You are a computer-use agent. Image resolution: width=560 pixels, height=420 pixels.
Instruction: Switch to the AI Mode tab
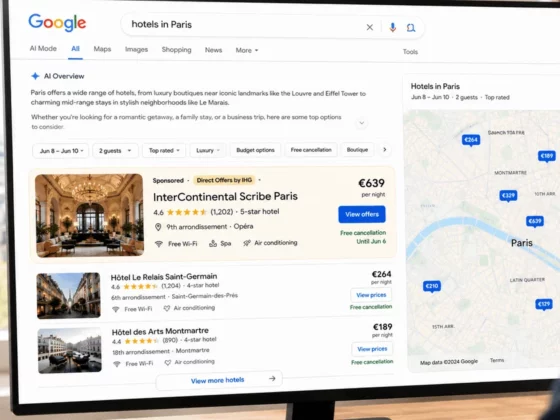tap(43, 48)
